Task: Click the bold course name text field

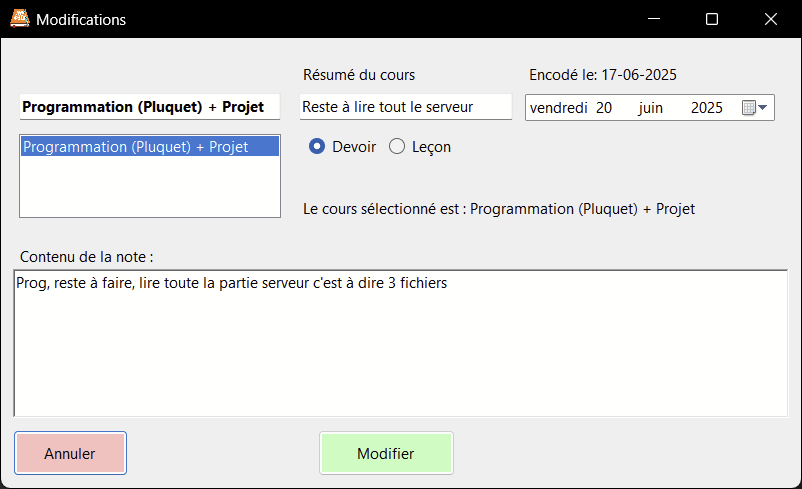Action: 149,107
